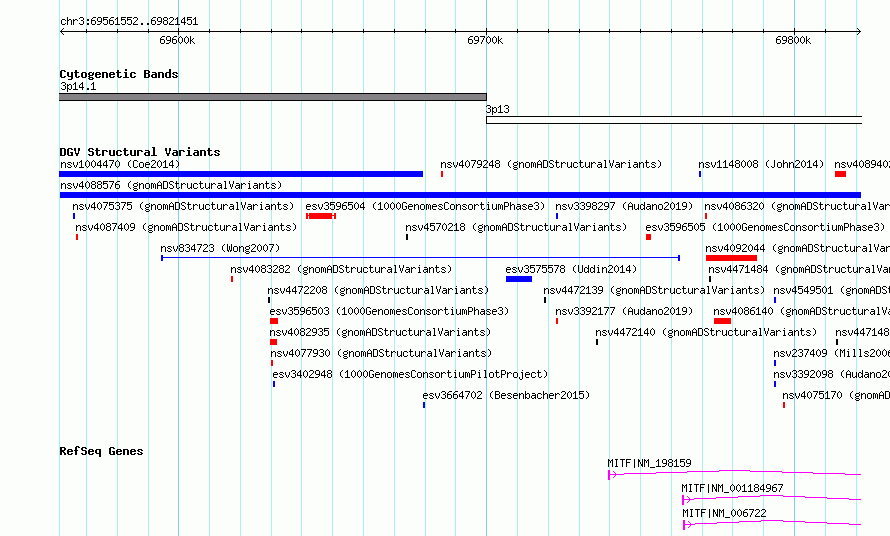The width and height of the screenshot is (890, 536).
Task: Click the blue esv3575578 variant bar
Action: point(519,279)
